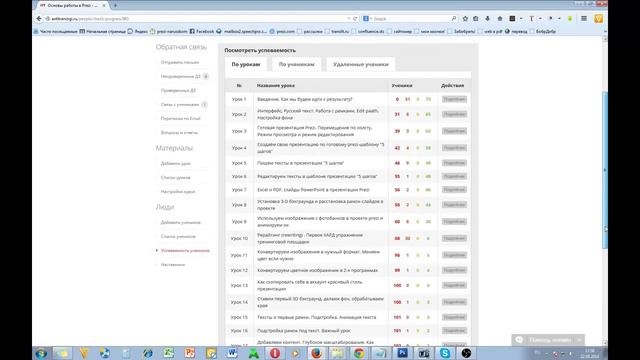Screen dimensions: 640x360
Task: Click the search magnifier in the search box
Action: pyautogui.click(x=453, y=19)
